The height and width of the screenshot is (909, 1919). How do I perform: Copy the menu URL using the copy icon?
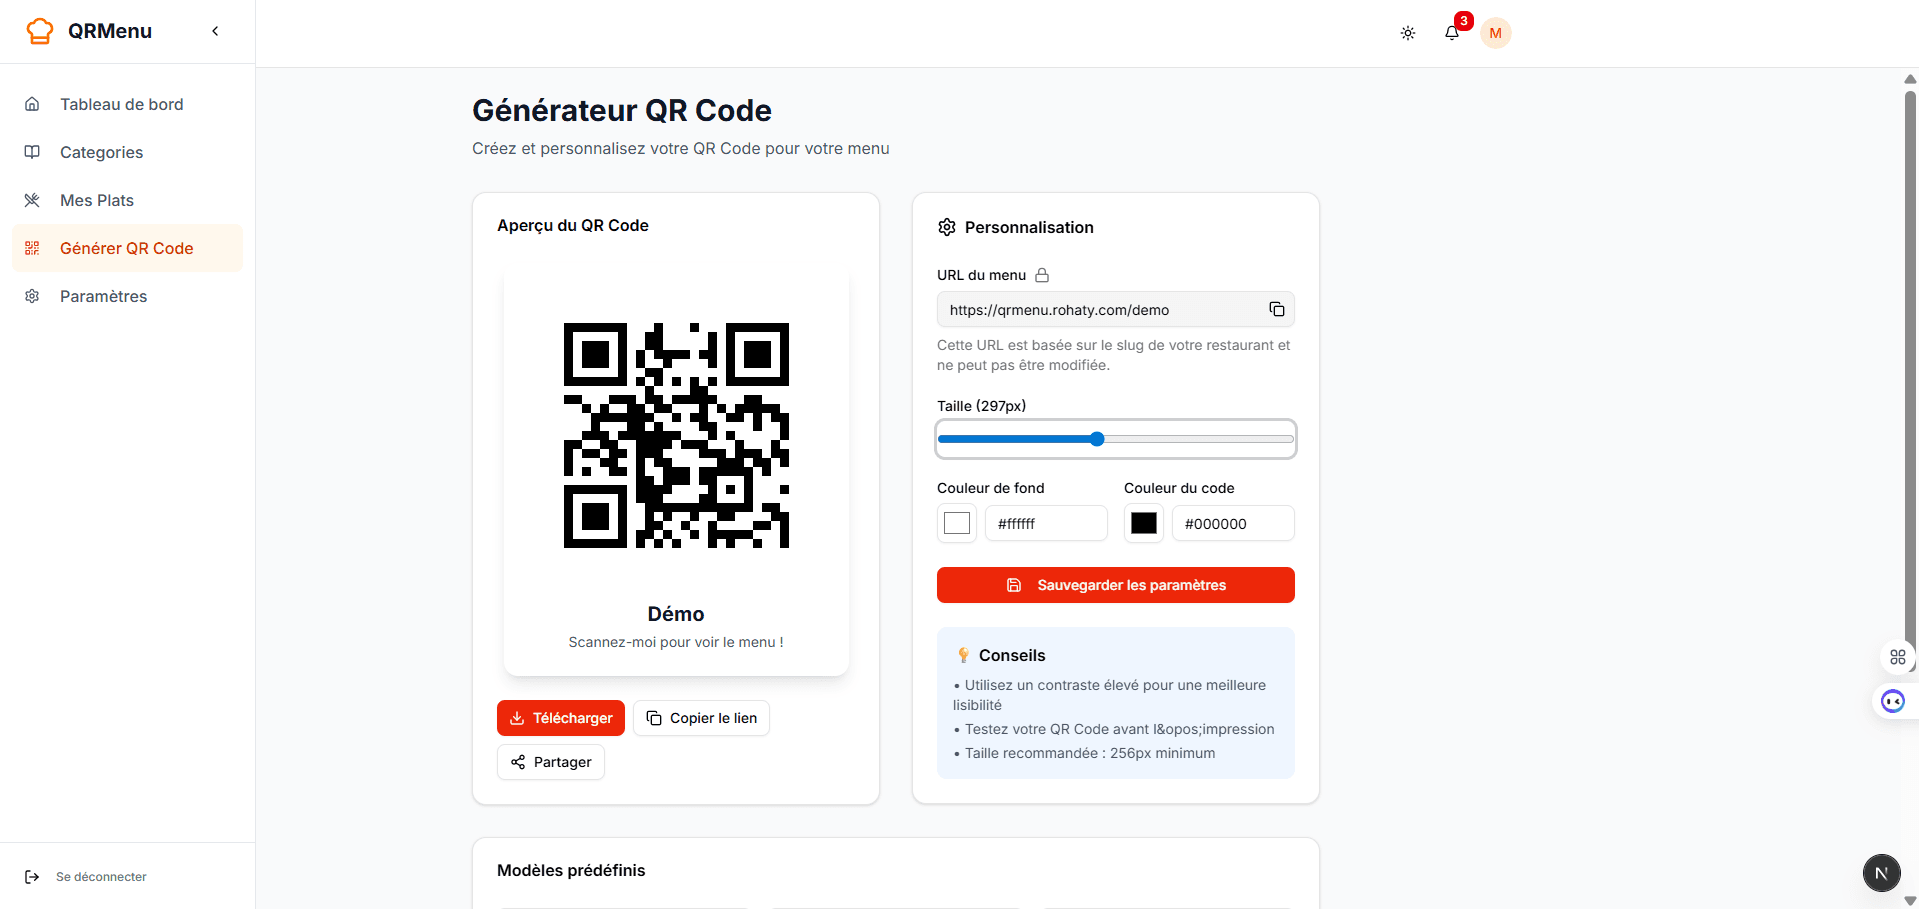coord(1276,309)
